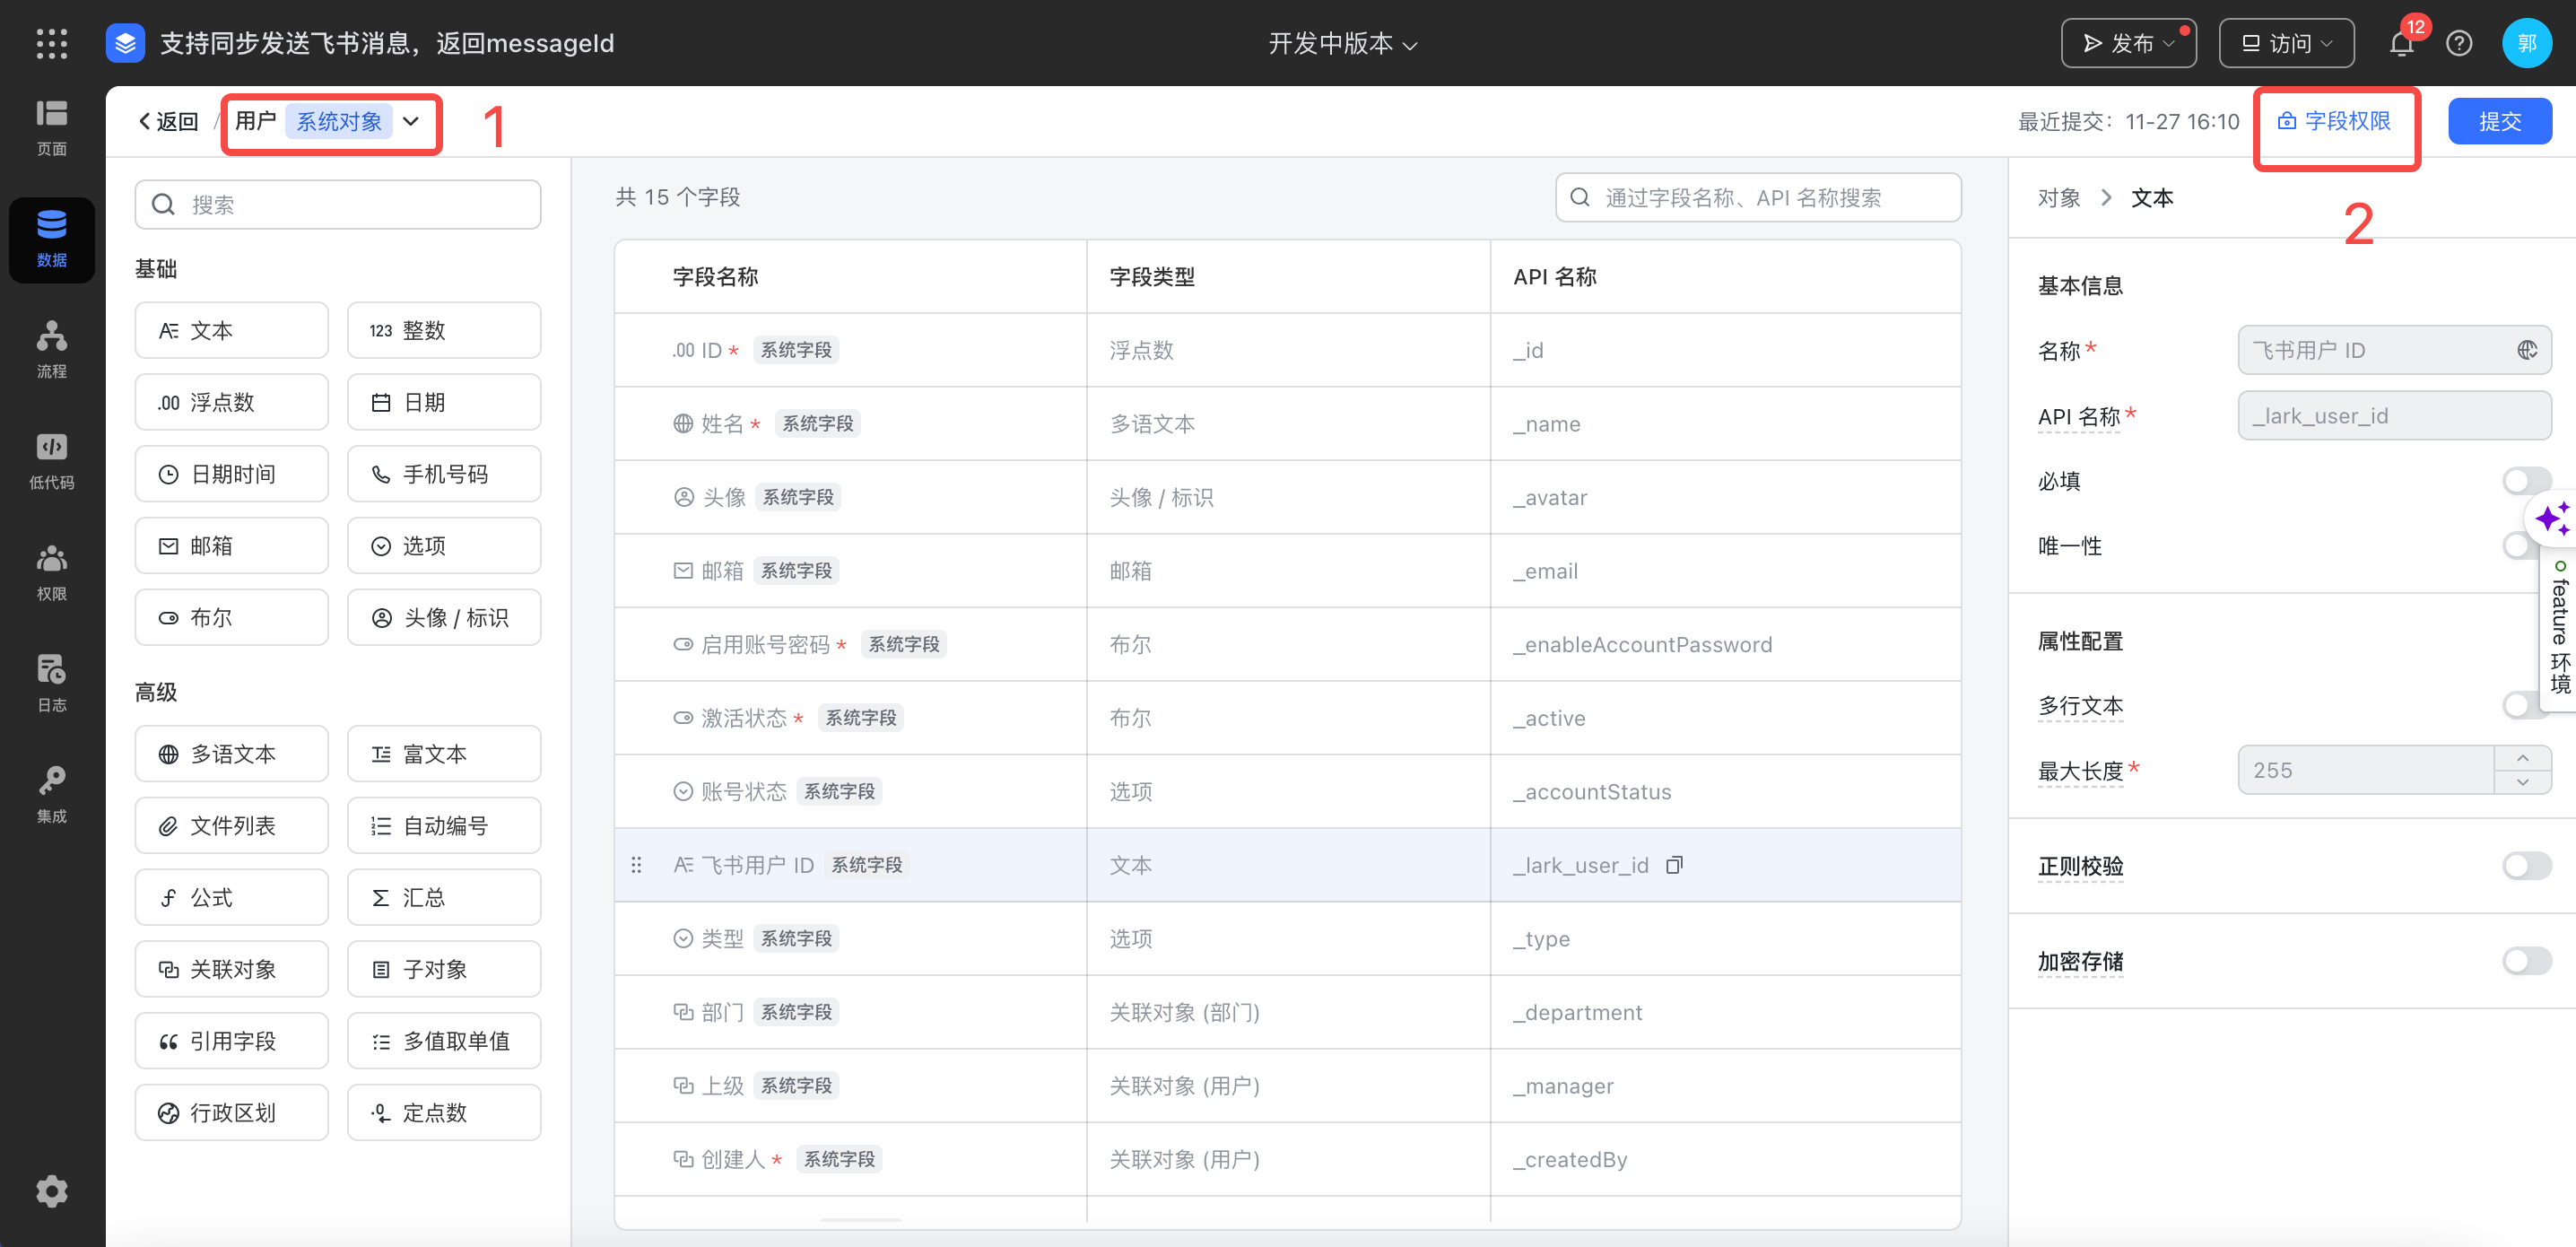Add a 汇总 field type
The width and height of the screenshot is (2576, 1247).
(444, 897)
